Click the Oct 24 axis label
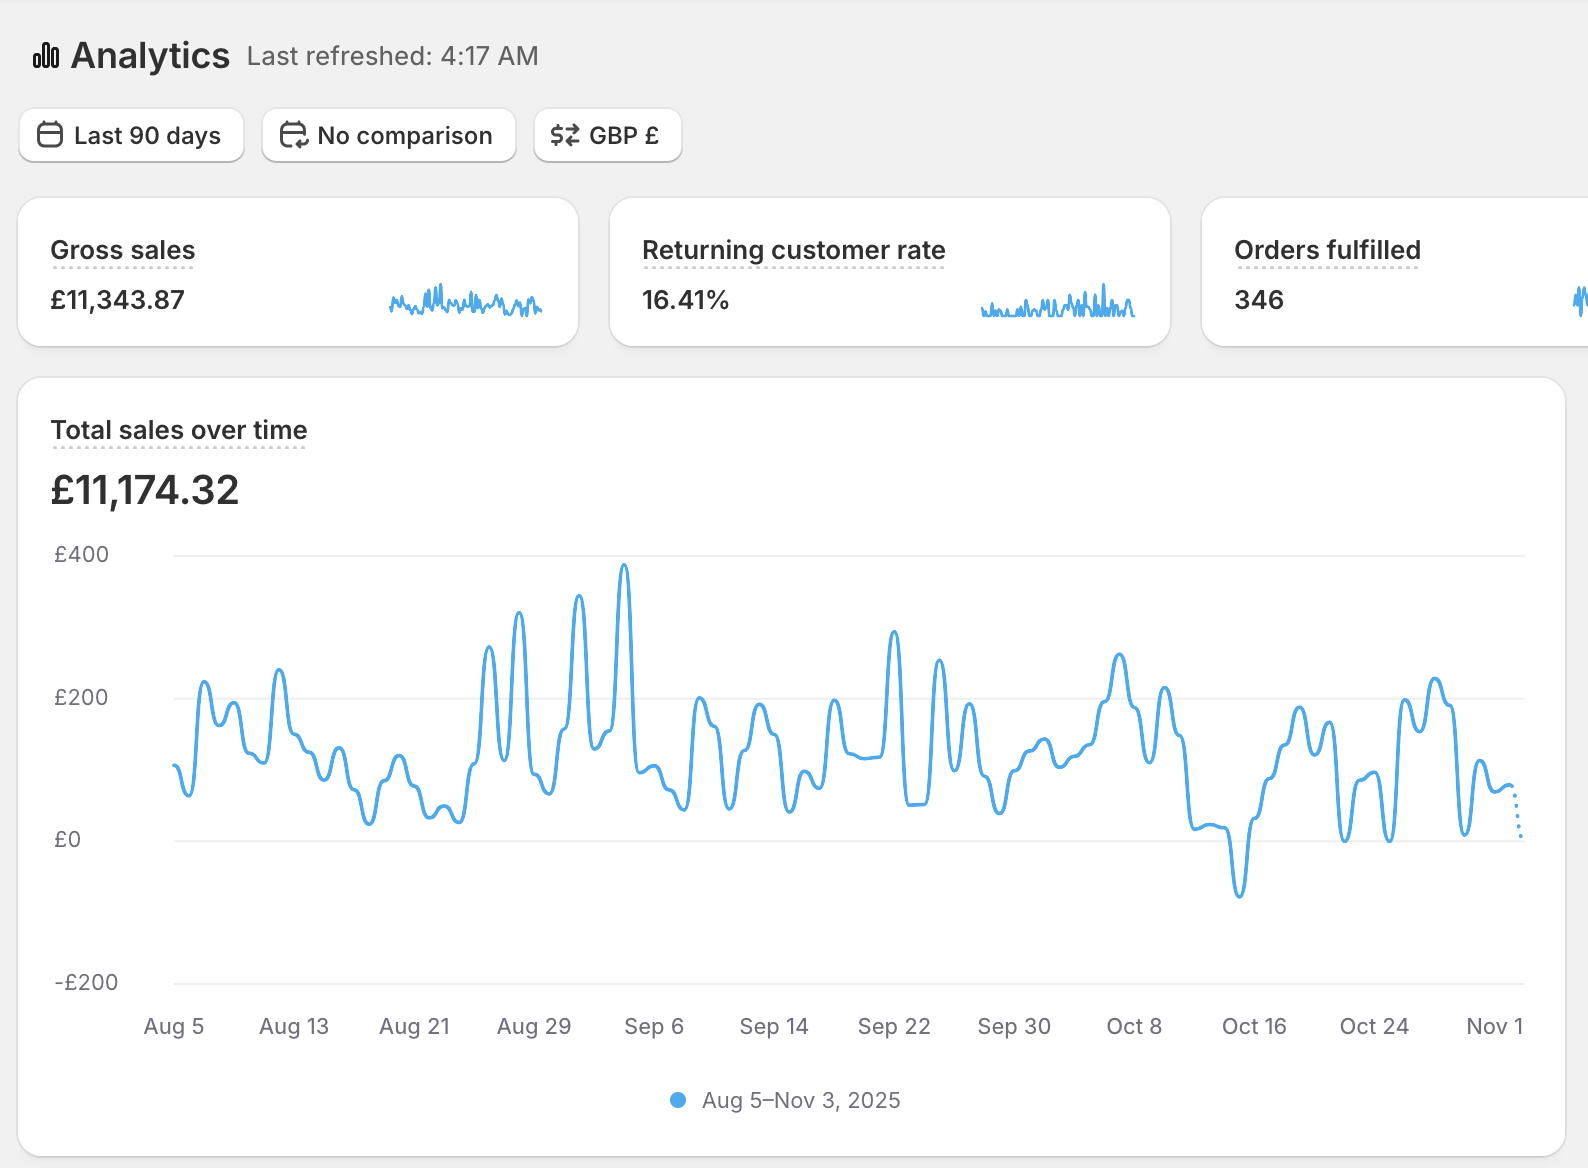 pyautogui.click(x=1374, y=1026)
